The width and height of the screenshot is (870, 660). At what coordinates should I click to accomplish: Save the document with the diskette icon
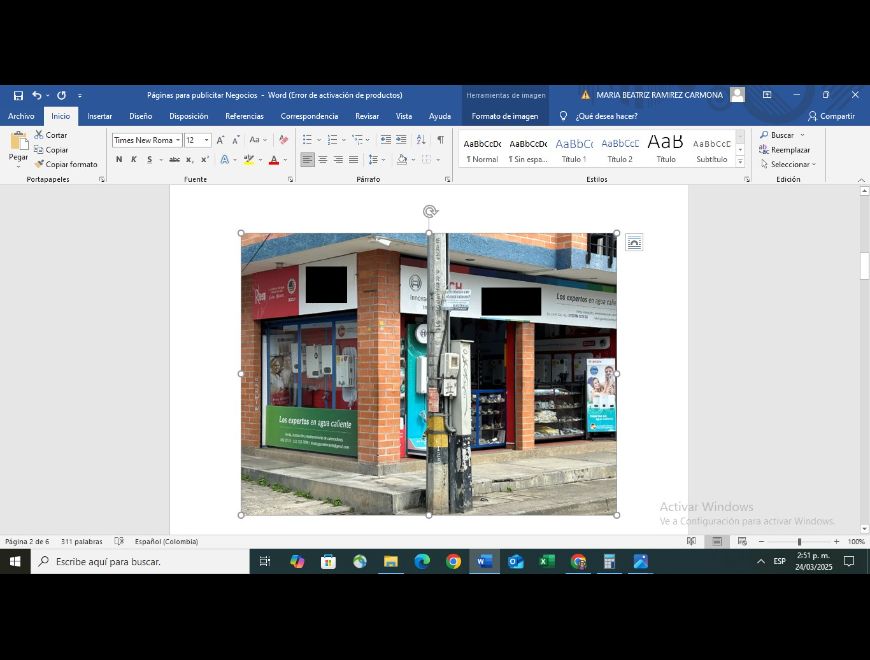pyautogui.click(x=18, y=95)
